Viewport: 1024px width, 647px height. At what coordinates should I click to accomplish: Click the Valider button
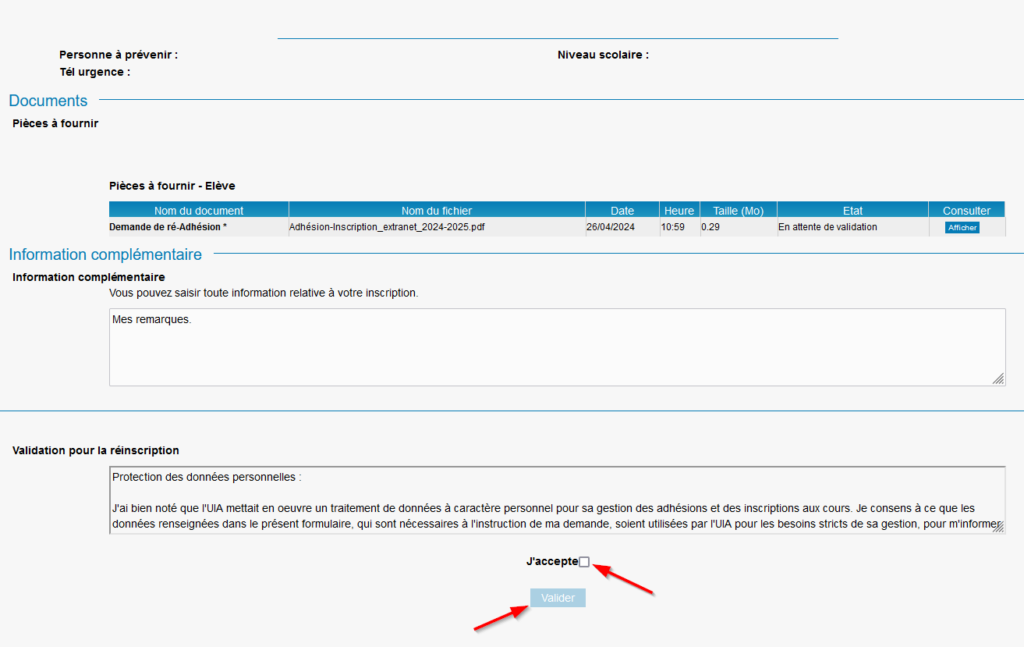coord(558,598)
